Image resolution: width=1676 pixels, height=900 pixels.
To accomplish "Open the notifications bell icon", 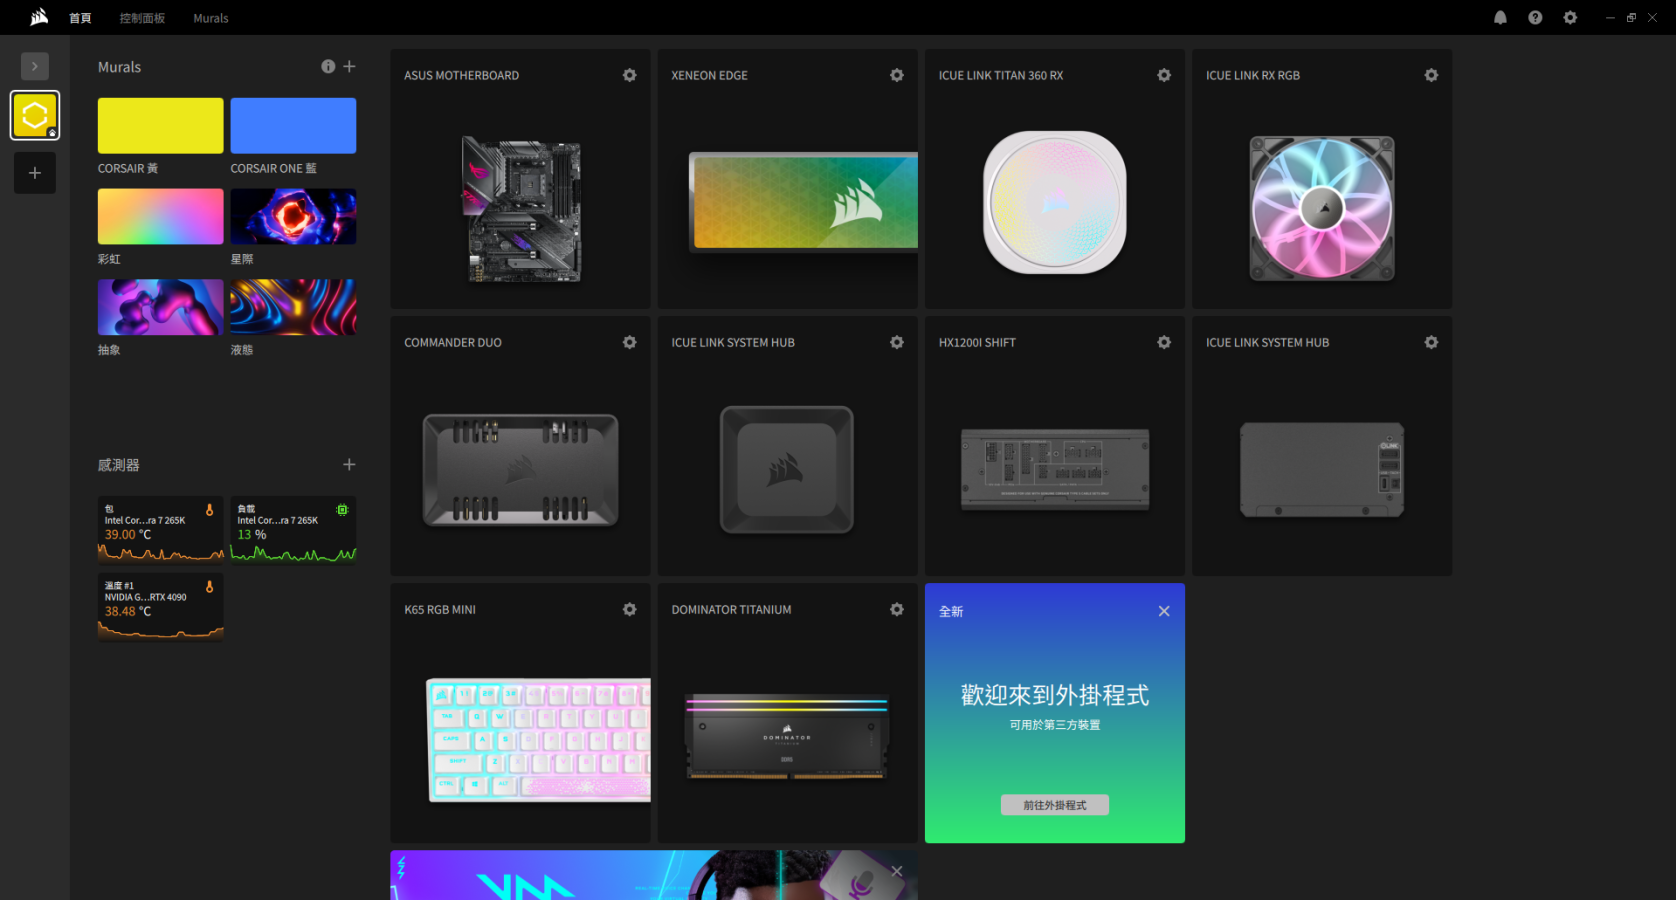I will point(1500,18).
